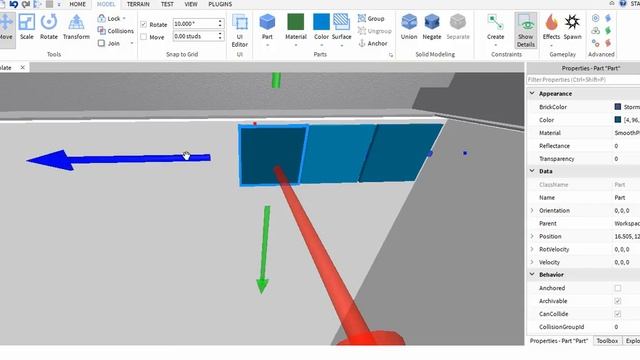
Task: Open the Part type dropdown arrow
Action: pos(267,45)
